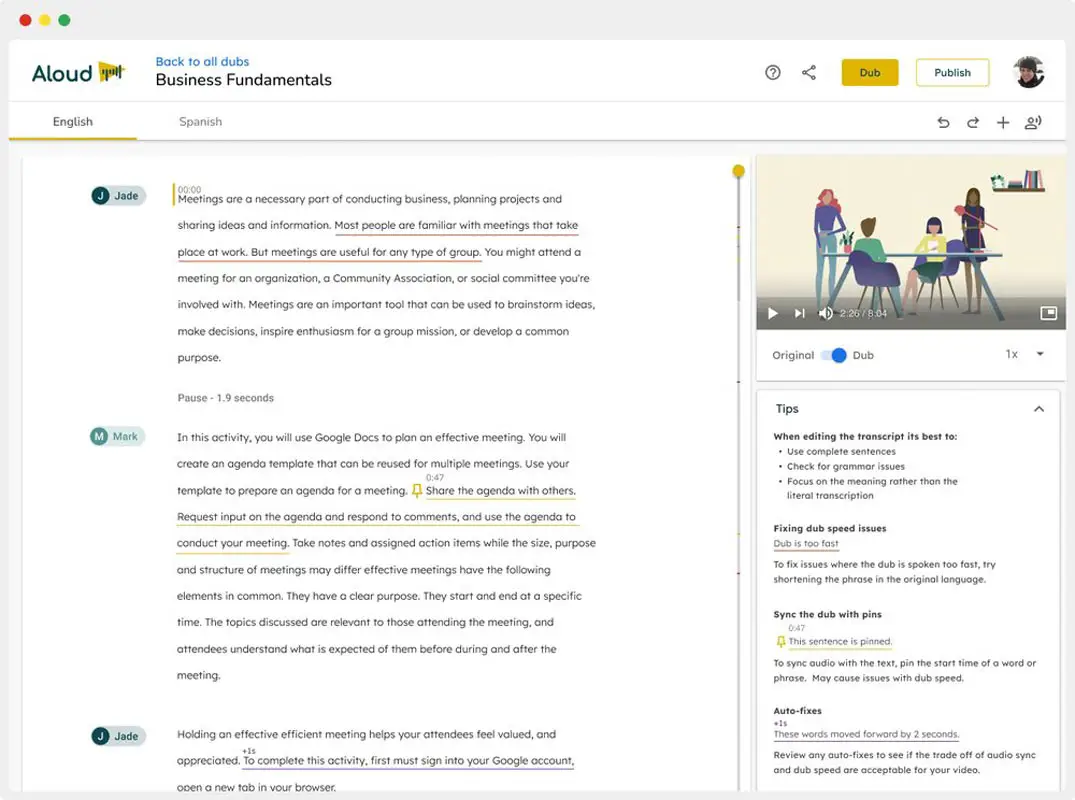Click the yellow Dub button
This screenshot has height=800, width=1075.
tap(870, 73)
